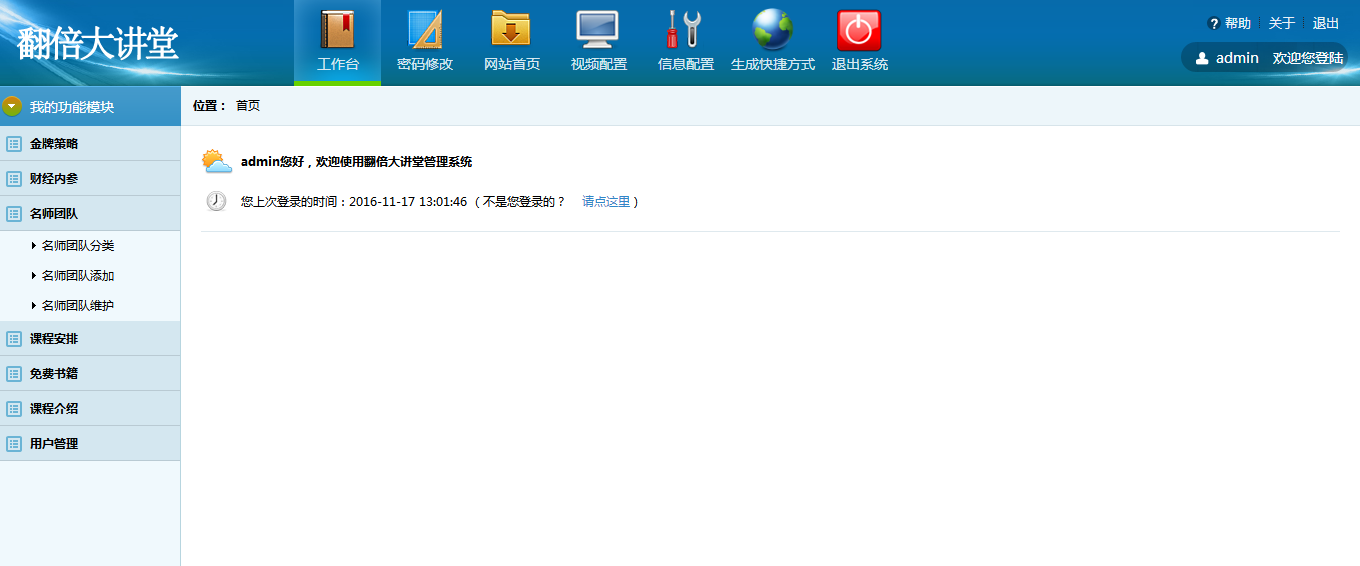Click the list icon beside 用户管理
Viewport: 1360px width, 566px height.
[x=14, y=444]
